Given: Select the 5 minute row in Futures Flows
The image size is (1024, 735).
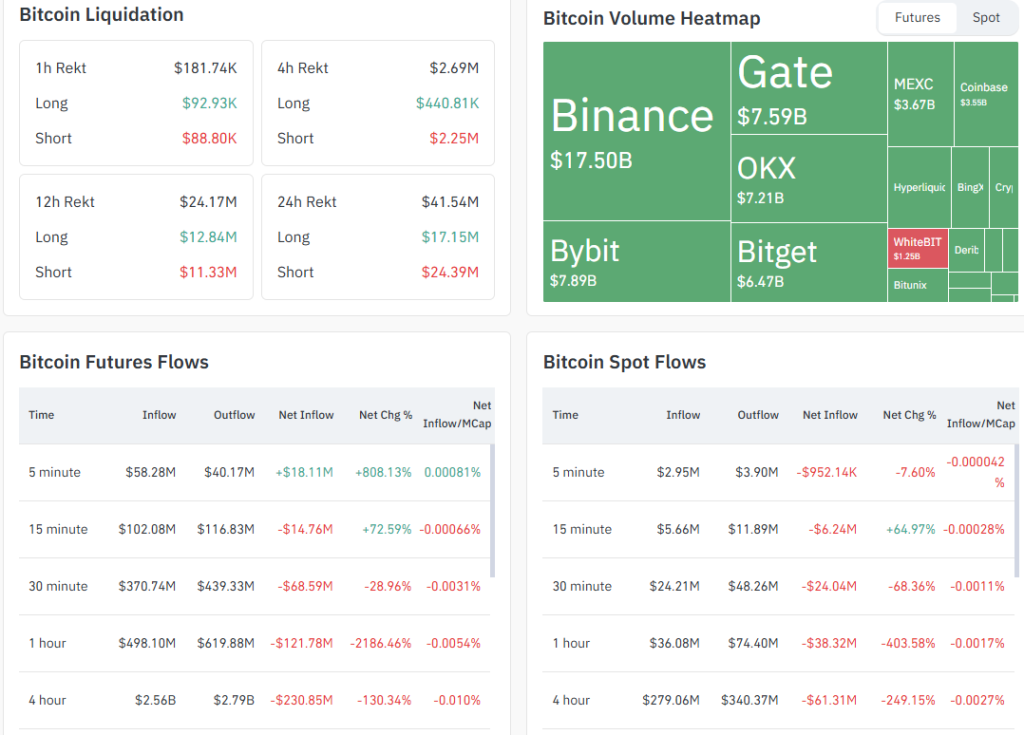Looking at the screenshot, I should 54,472.
